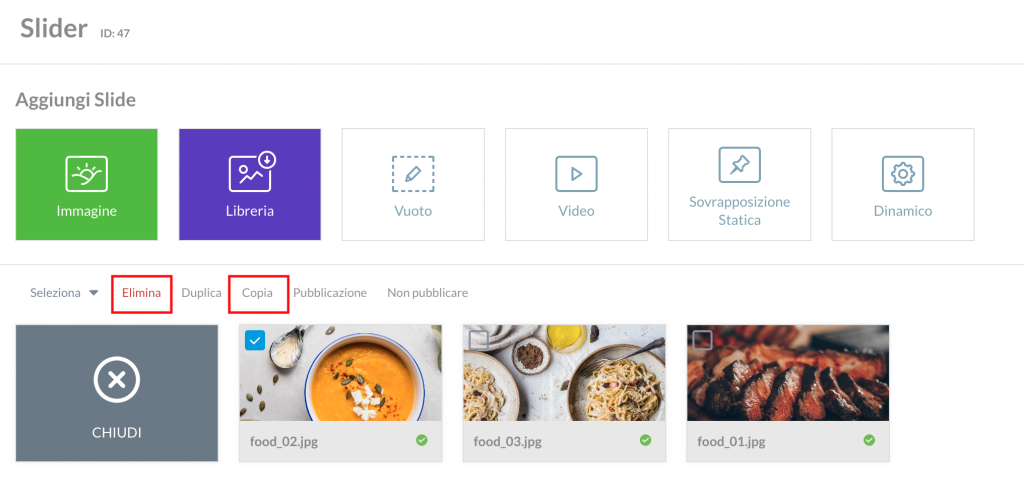This screenshot has width=1024, height=490.
Task: Click Elimina to delete selected slides
Action: [x=141, y=293]
